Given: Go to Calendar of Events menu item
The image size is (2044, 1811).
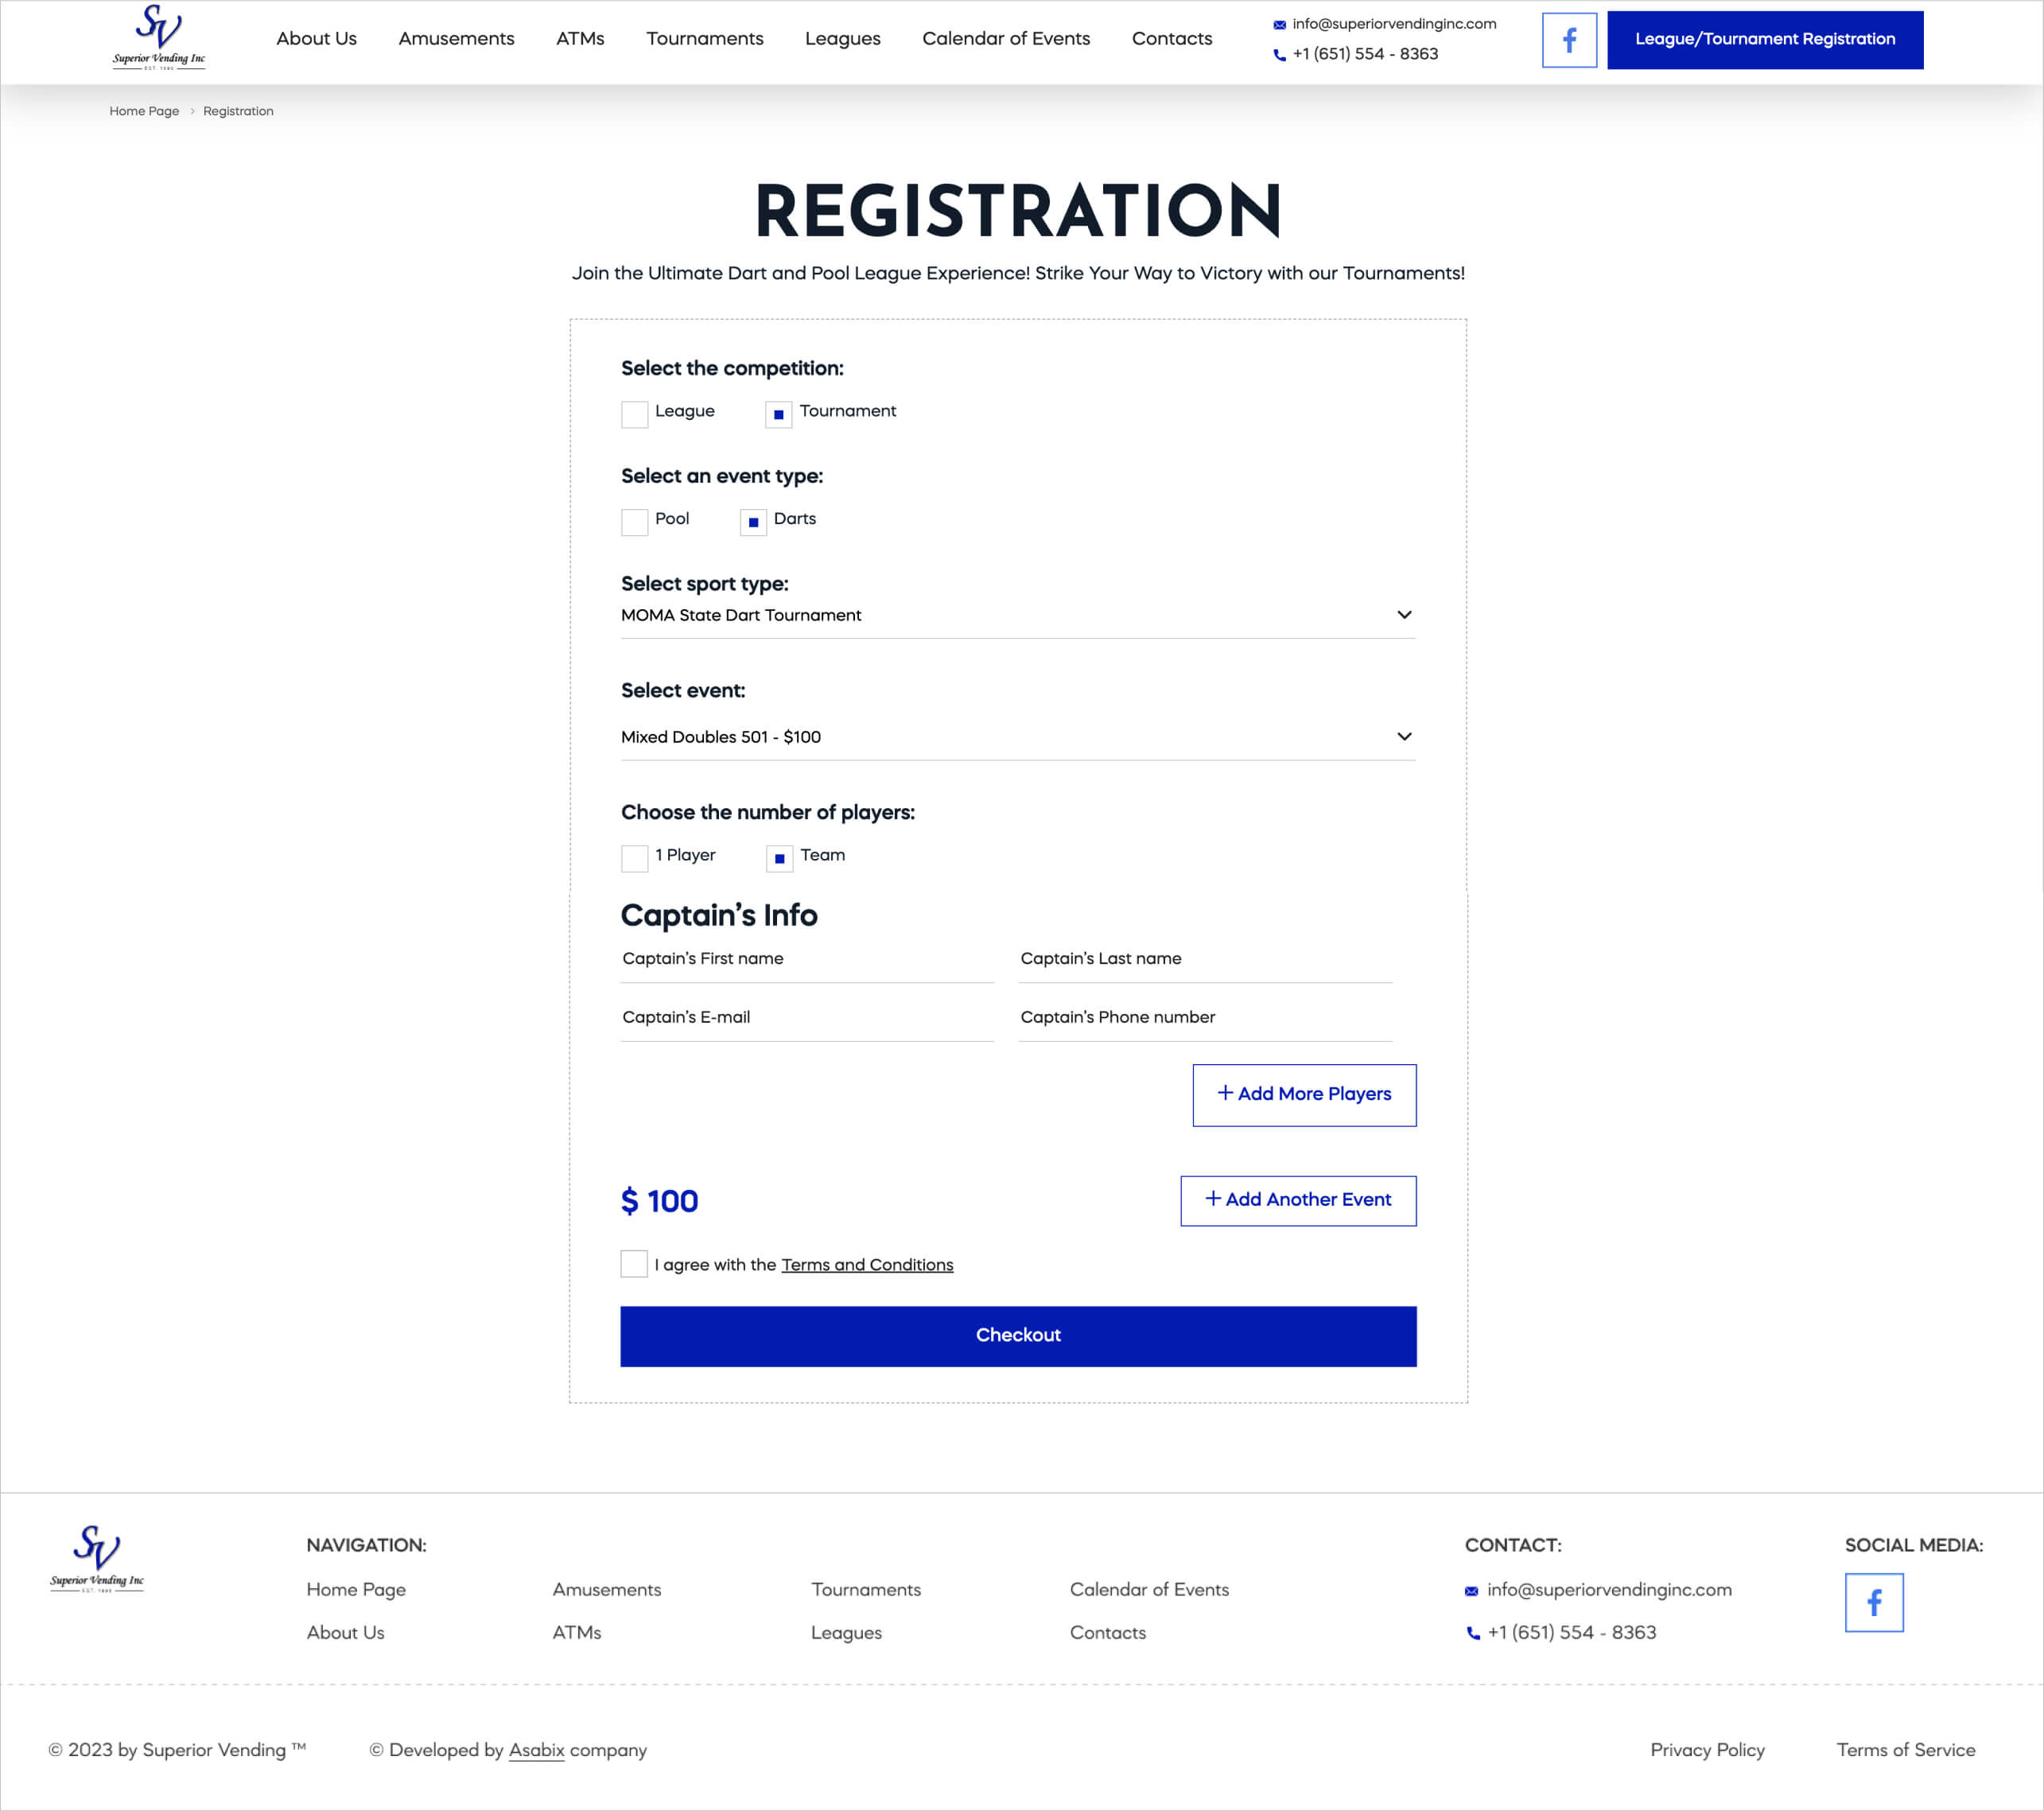Looking at the screenshot, I should [1005, 39].
